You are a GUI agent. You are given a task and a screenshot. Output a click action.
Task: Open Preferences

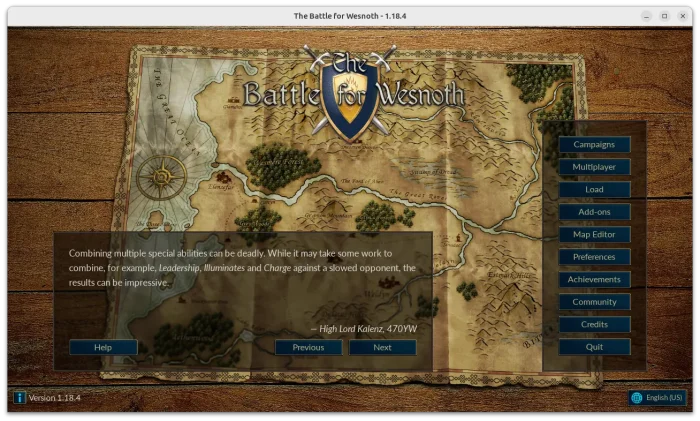click(594, 257)
